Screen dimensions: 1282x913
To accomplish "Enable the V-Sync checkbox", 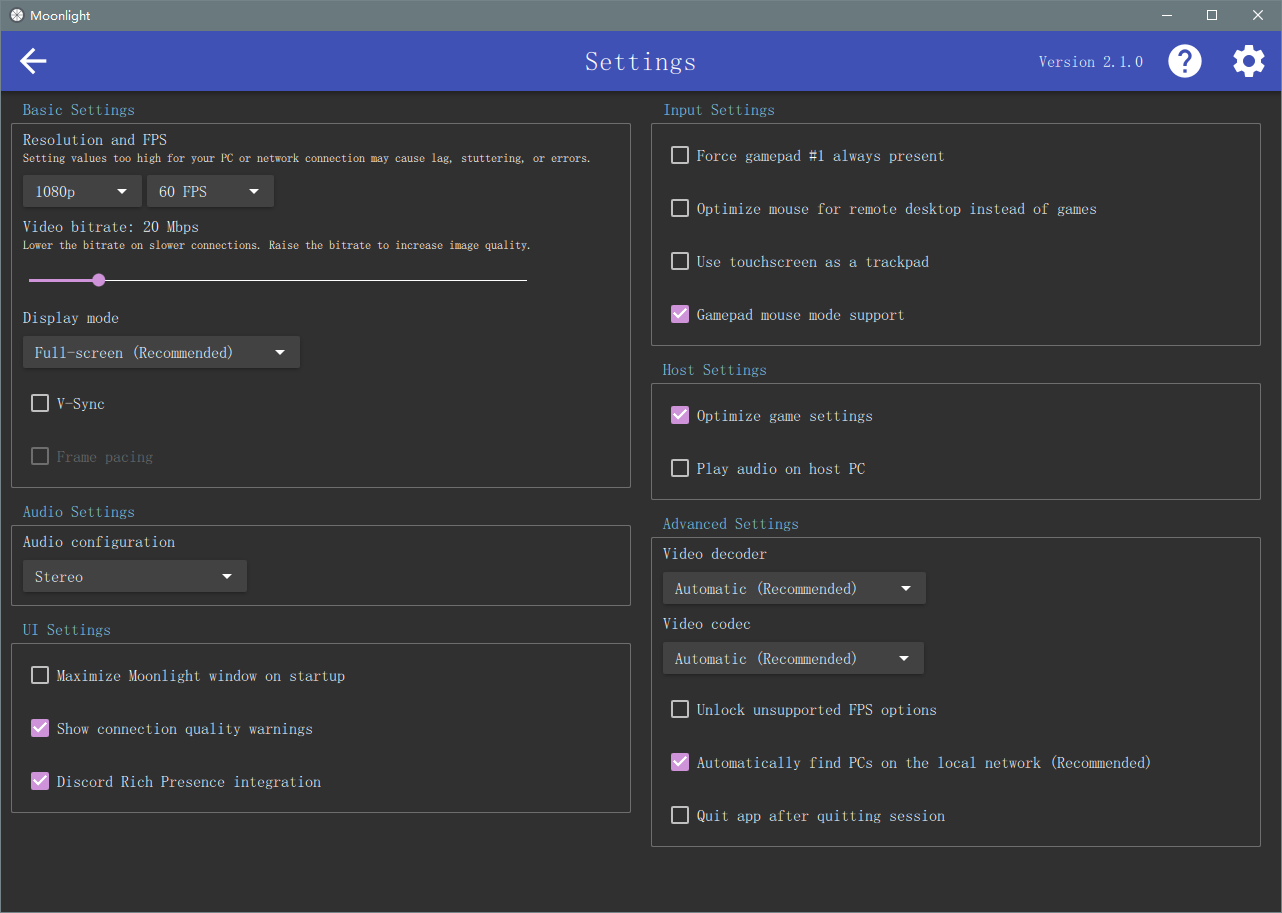I will [x=40, y=403].
